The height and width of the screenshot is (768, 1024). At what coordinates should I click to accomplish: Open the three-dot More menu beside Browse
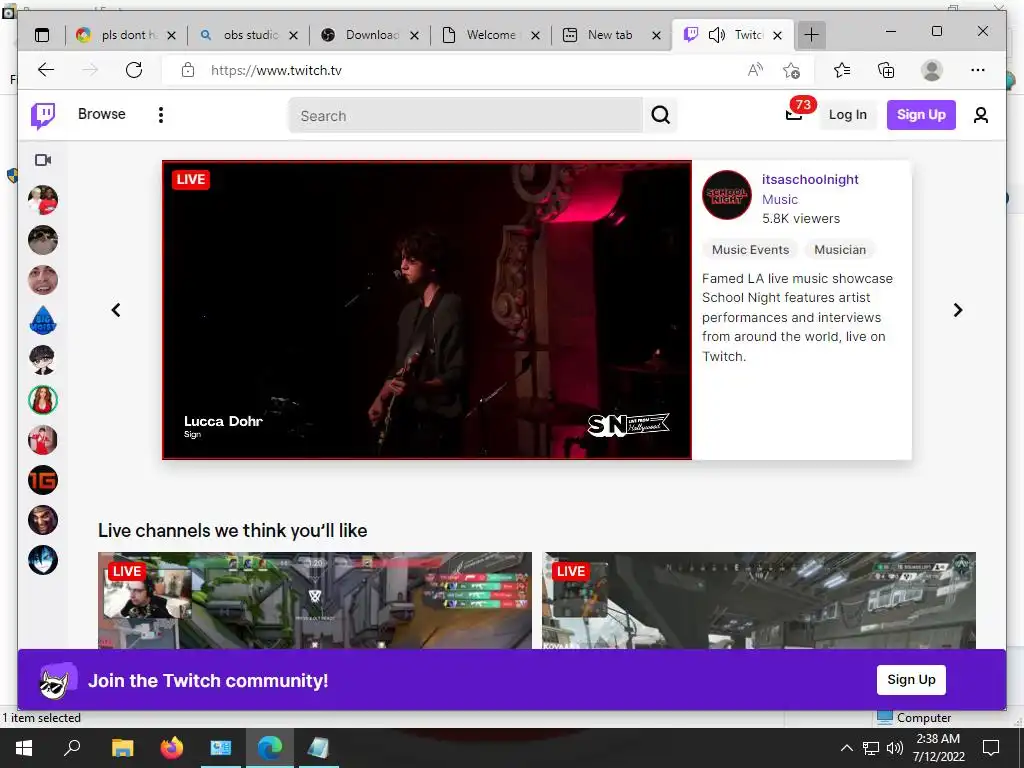pyautogui.click(x=161, y=115)
